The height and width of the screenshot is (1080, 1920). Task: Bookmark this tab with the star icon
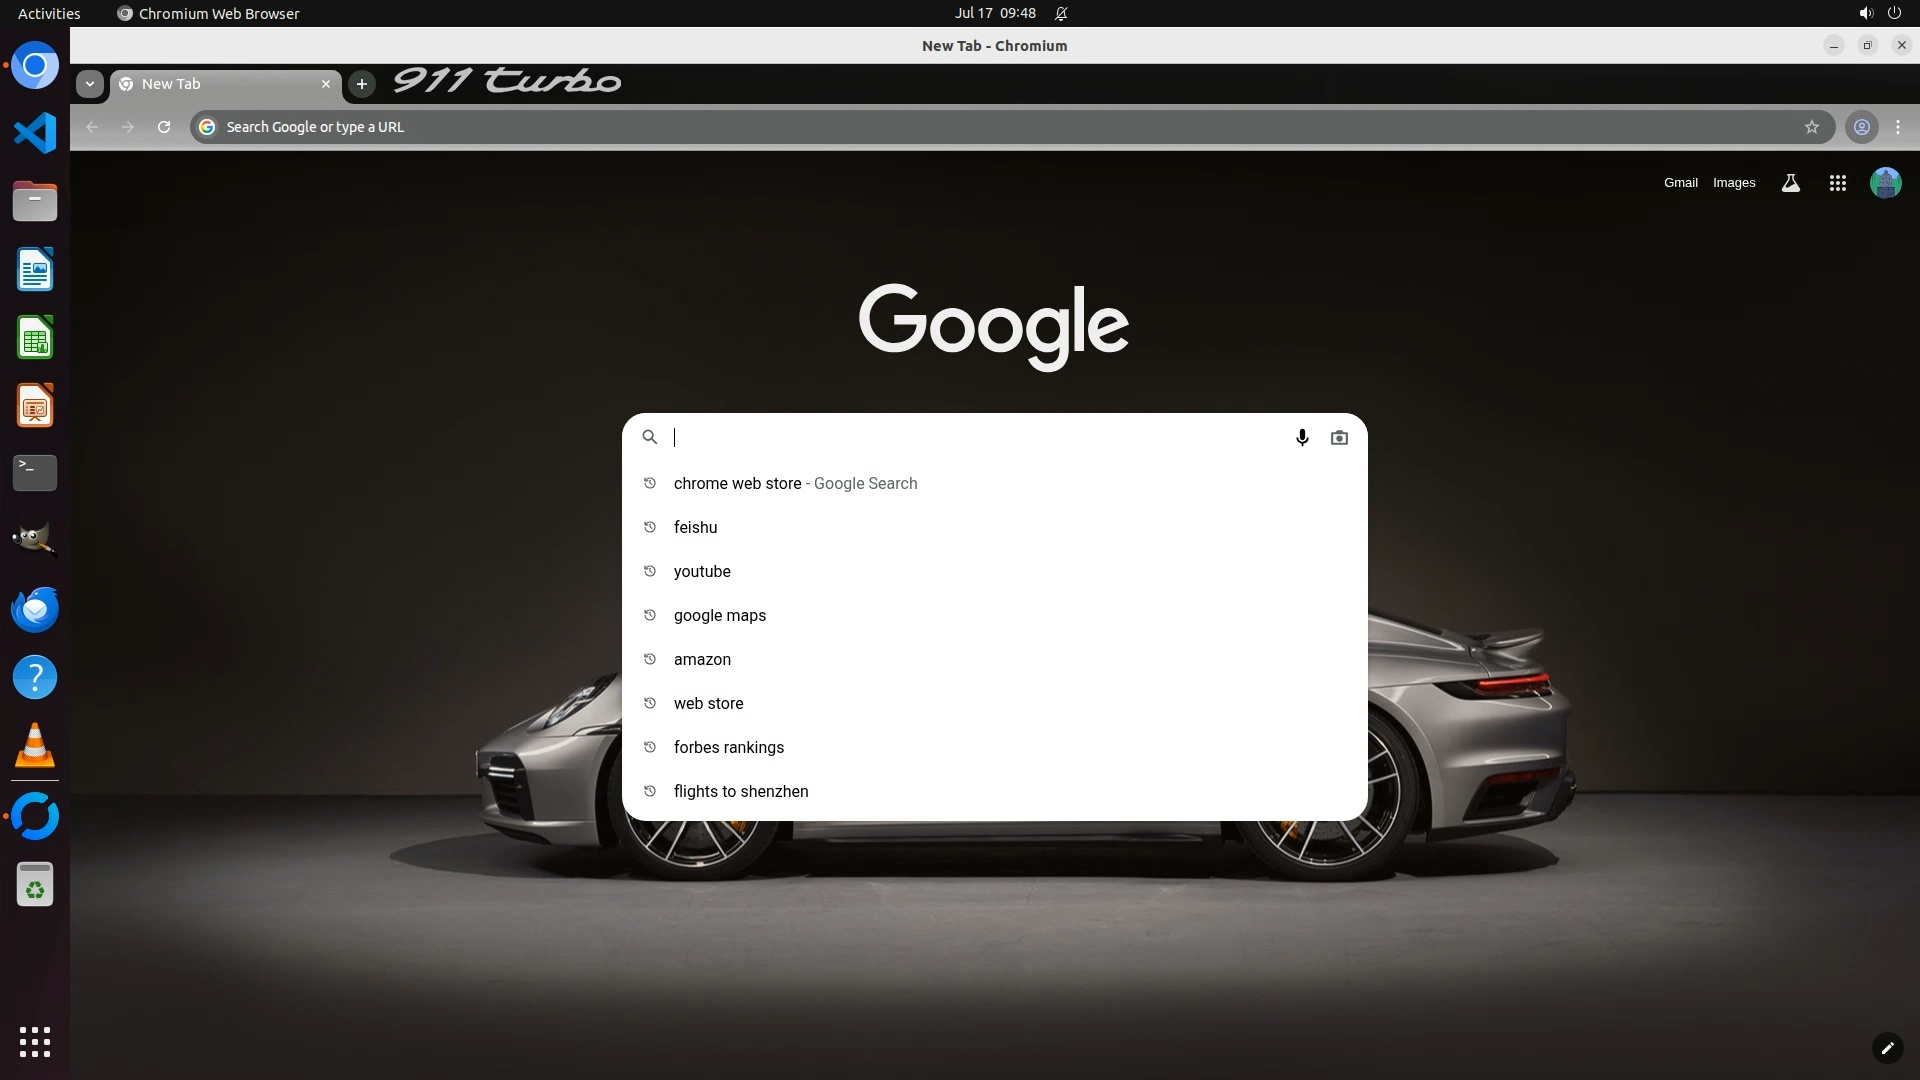click(x=1811, y=127)
